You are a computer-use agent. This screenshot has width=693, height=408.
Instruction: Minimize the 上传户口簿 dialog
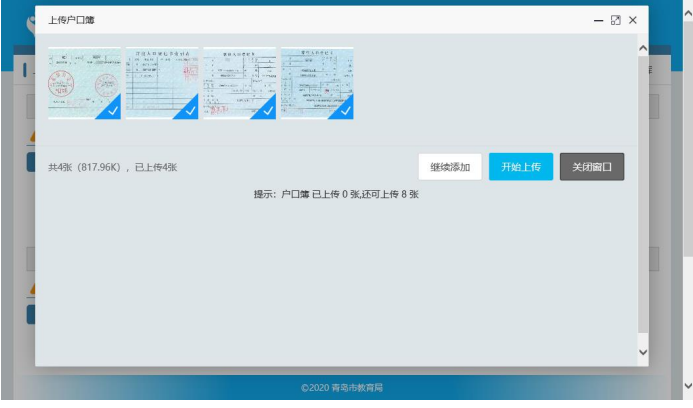[598, 20]
